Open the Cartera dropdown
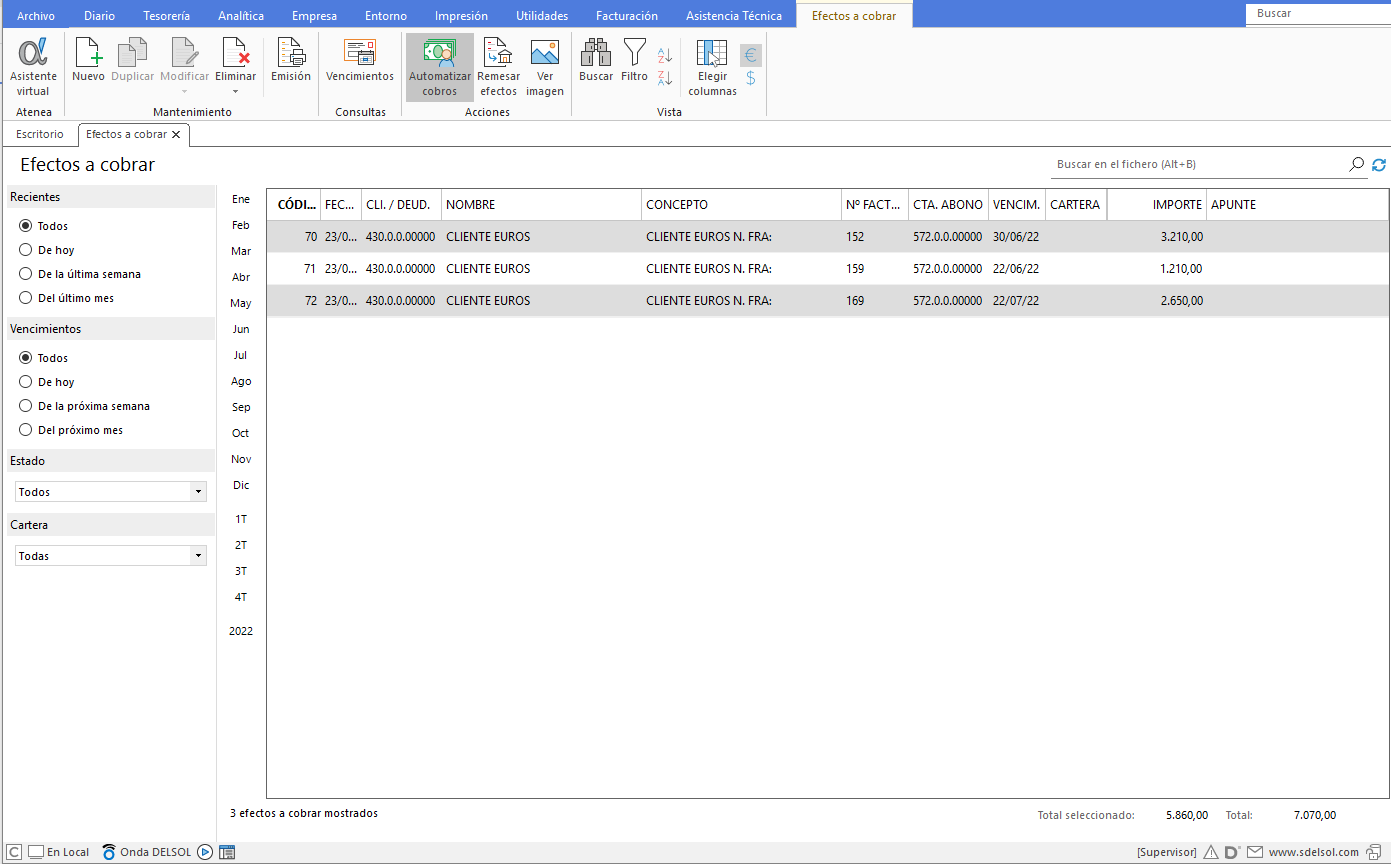Viewport: 1391px width, 864px height. pos(111,556)
